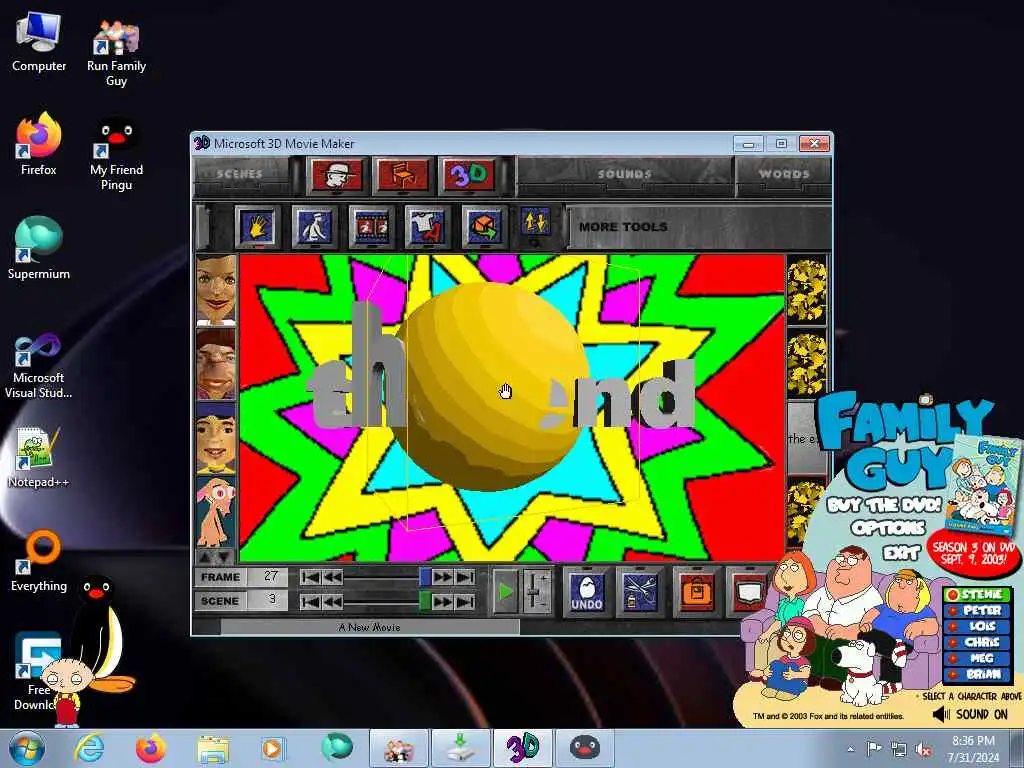Select the walking actor Action tool
The width and height of the screenshot is (1024, 768).
click(x=314, y=227)
